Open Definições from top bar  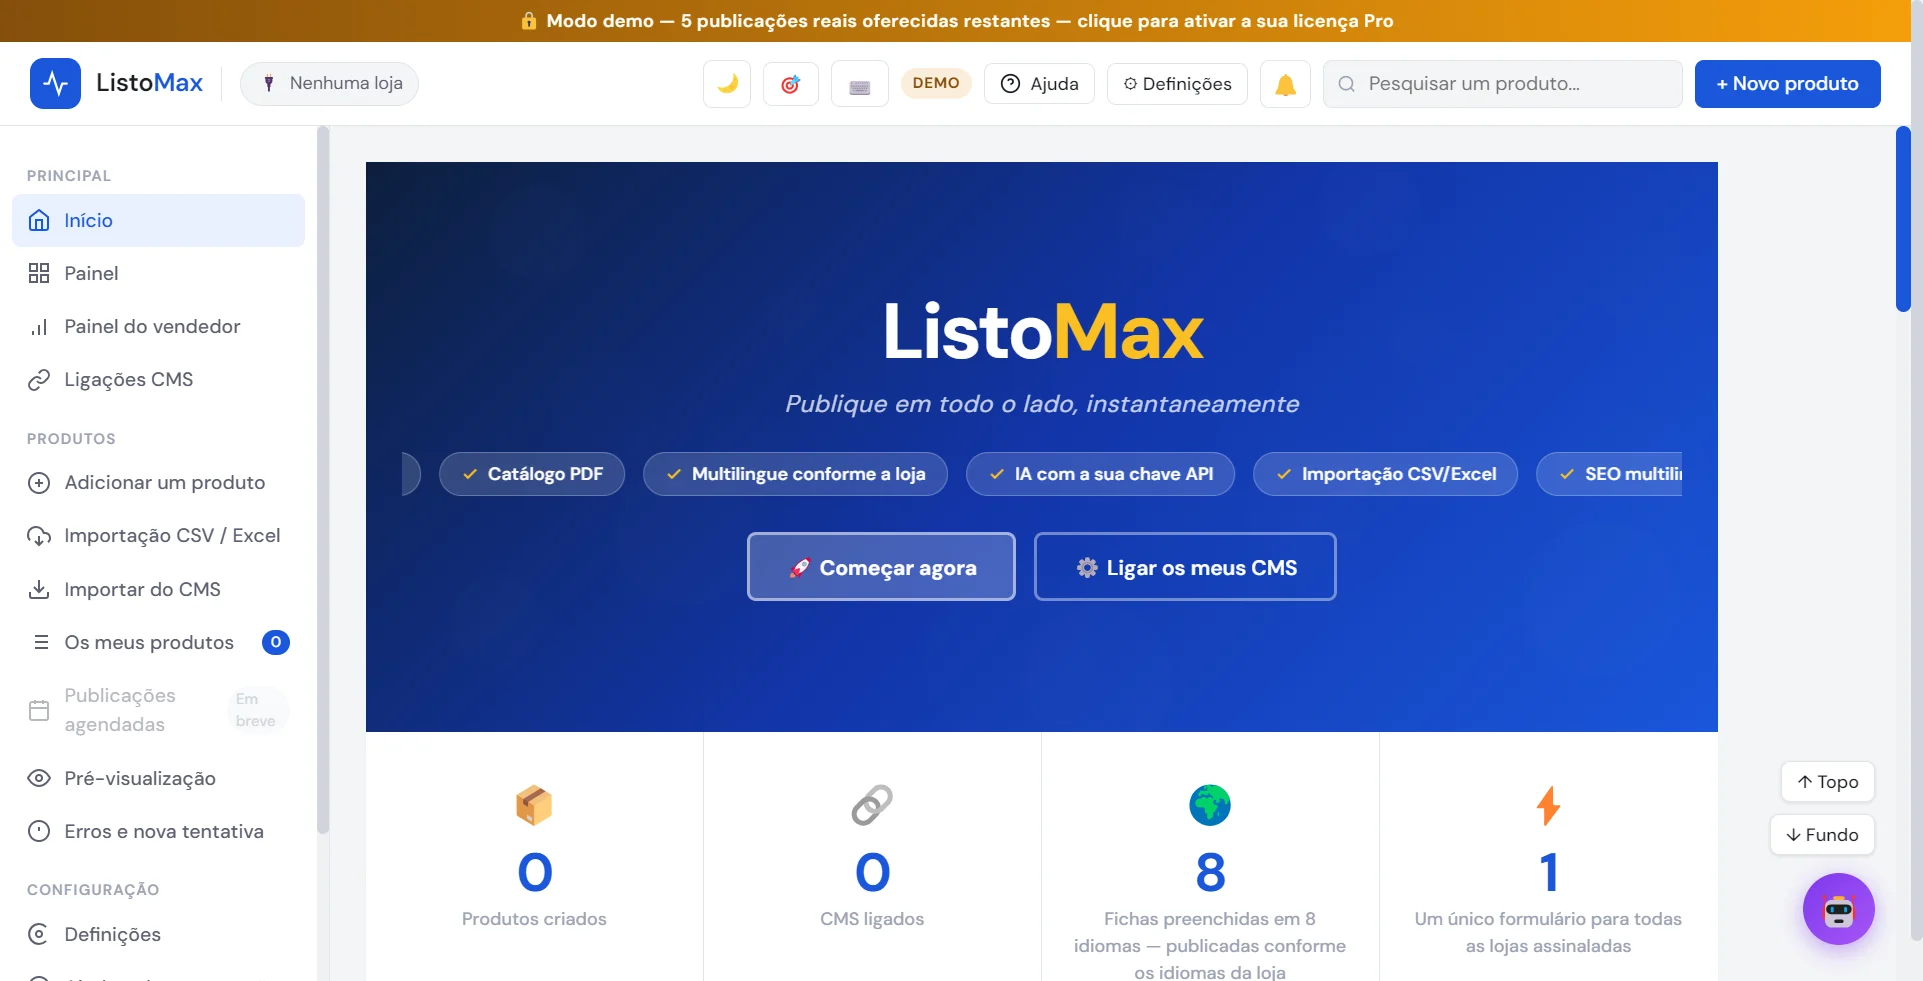[x=1177, y=84]
